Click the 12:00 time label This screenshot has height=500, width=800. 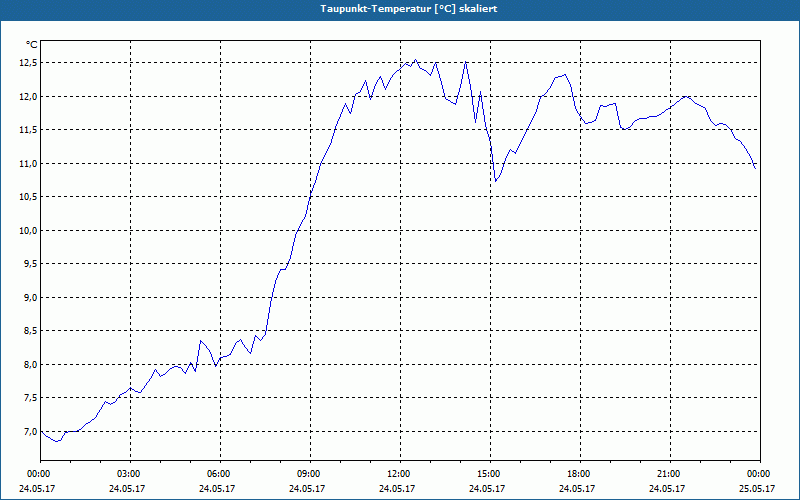(x=401, y=474)
